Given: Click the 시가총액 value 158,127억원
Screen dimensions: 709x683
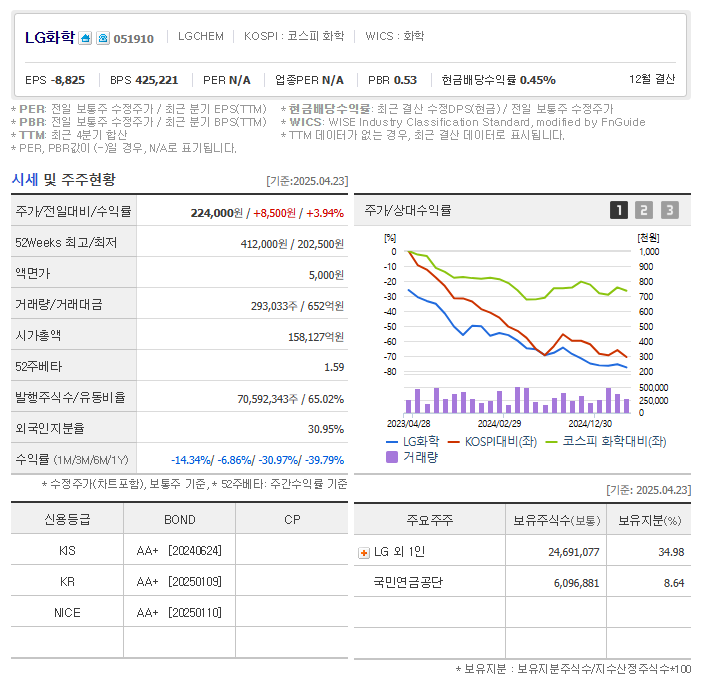Looking at the screenshot, I should coord(316,337).
